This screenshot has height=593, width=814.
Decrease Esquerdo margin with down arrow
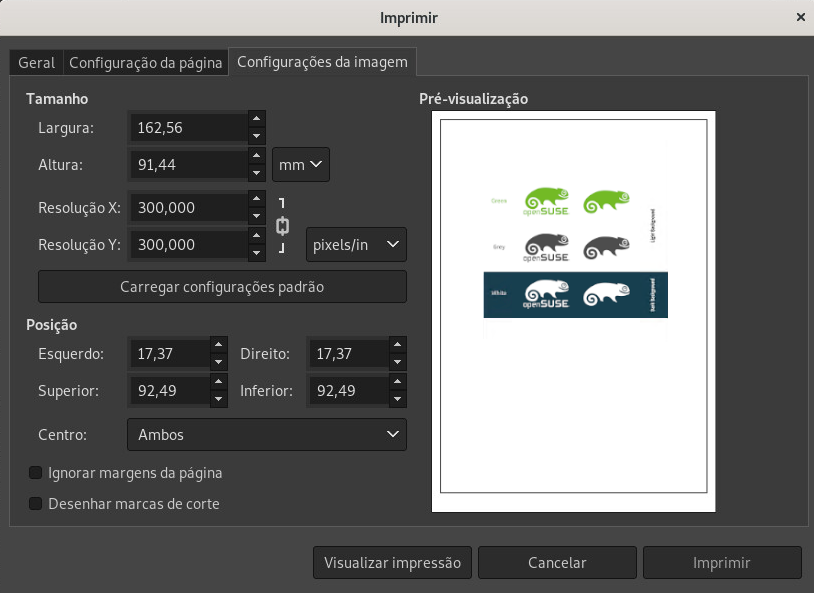(219, 362)
